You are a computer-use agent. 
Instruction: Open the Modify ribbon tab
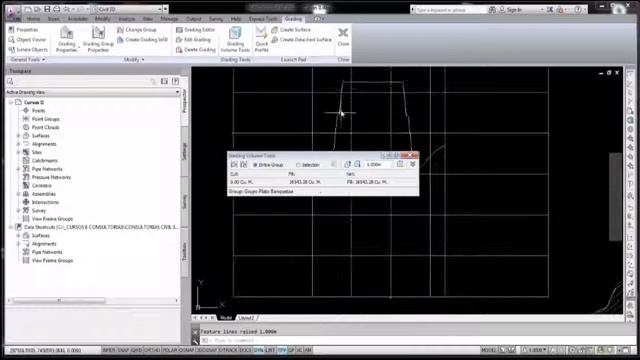pos(102,19)
